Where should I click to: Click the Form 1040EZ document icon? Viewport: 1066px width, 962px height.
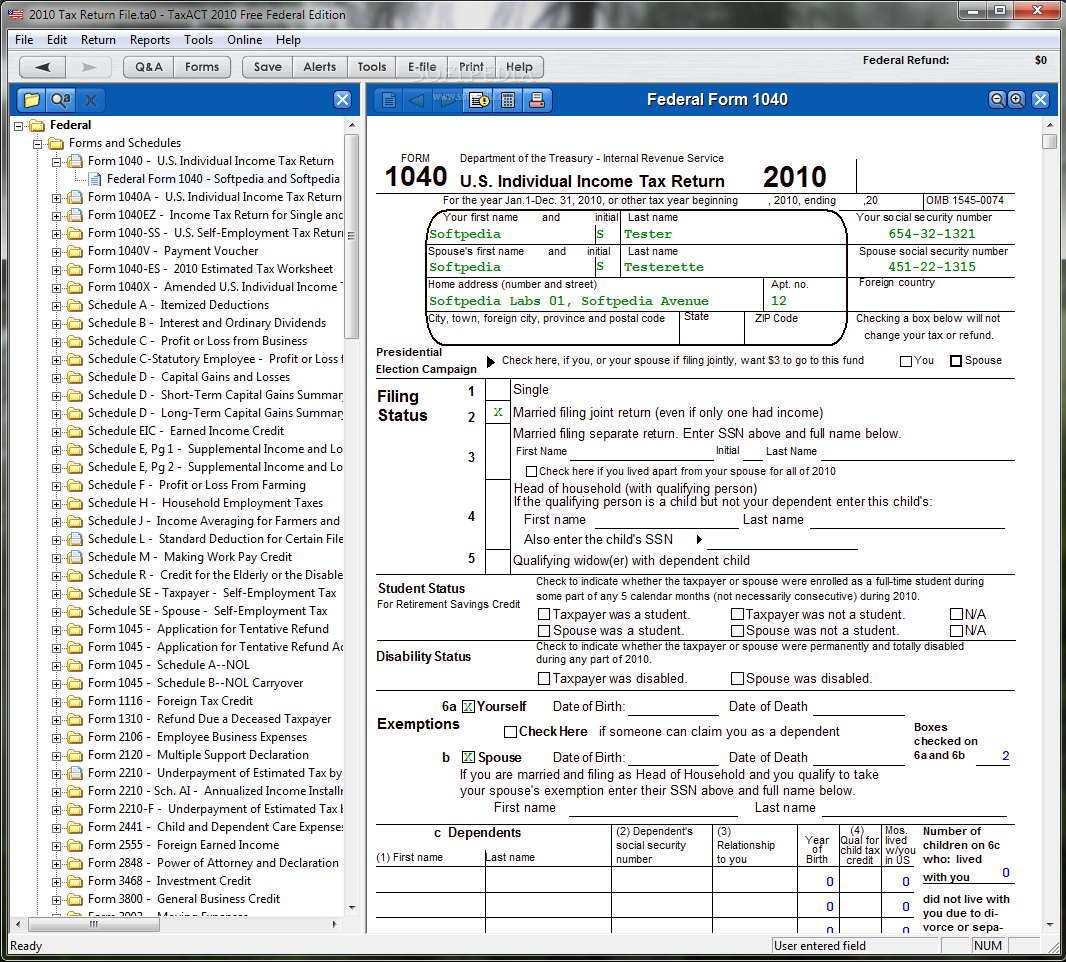point(75,215)
